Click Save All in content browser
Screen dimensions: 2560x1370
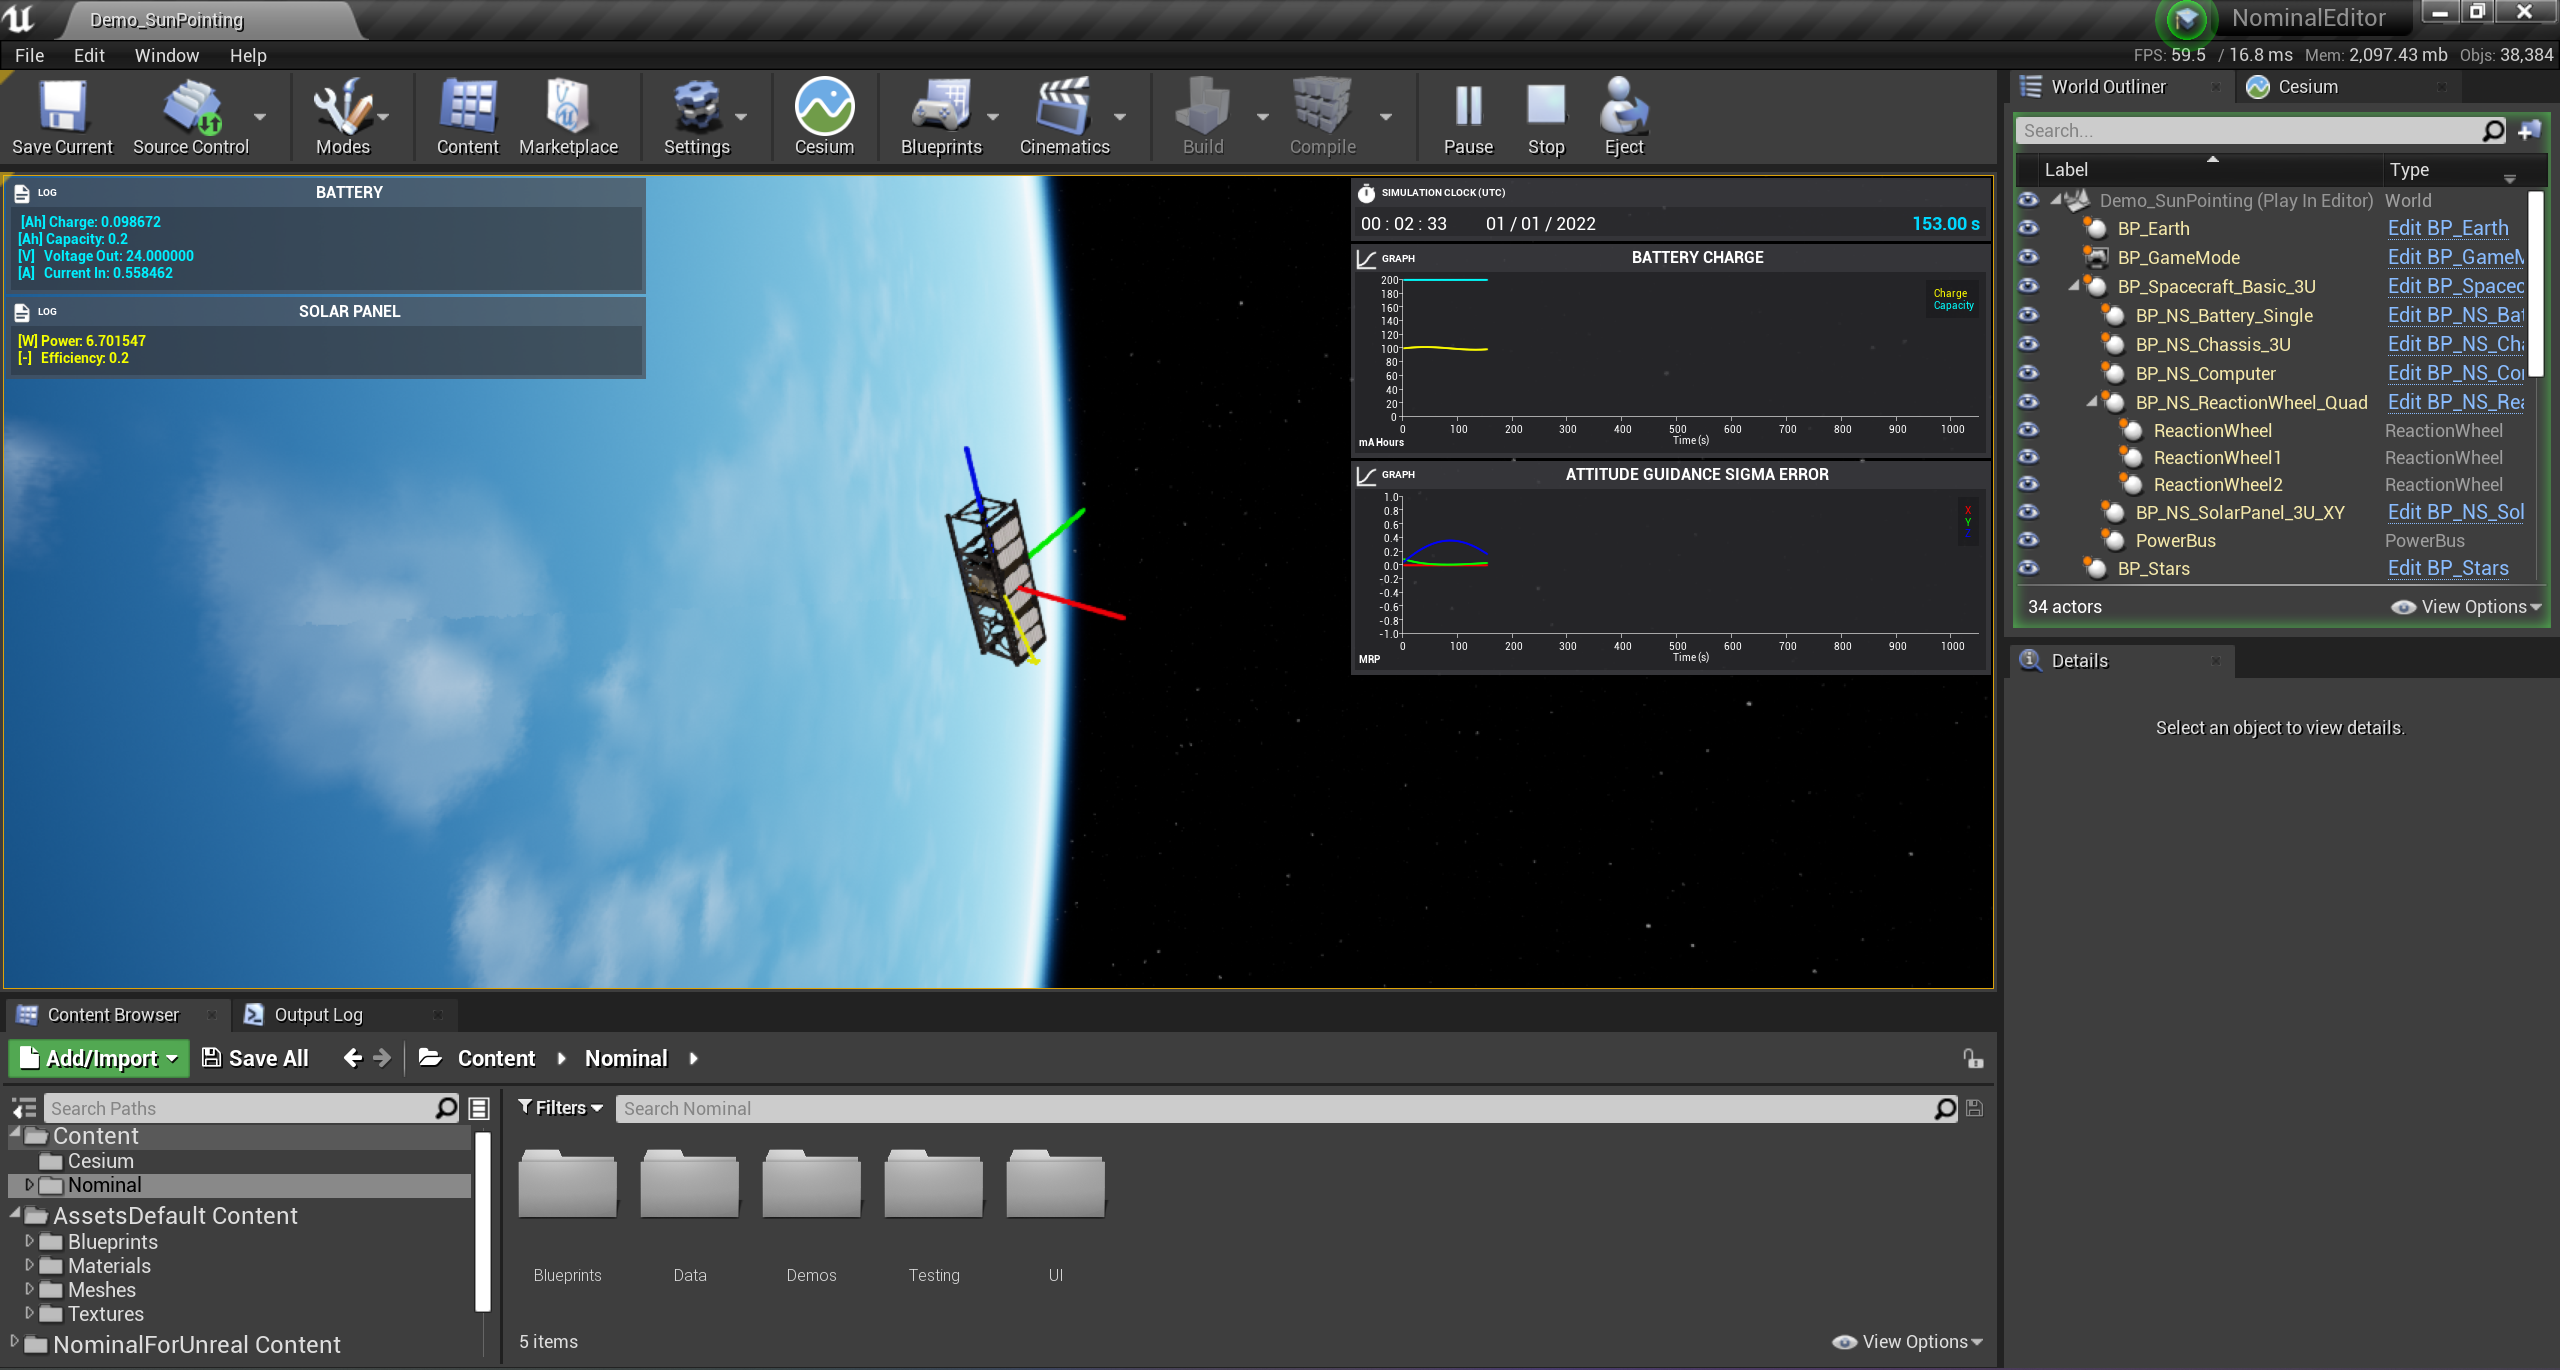pos(255,1058)
